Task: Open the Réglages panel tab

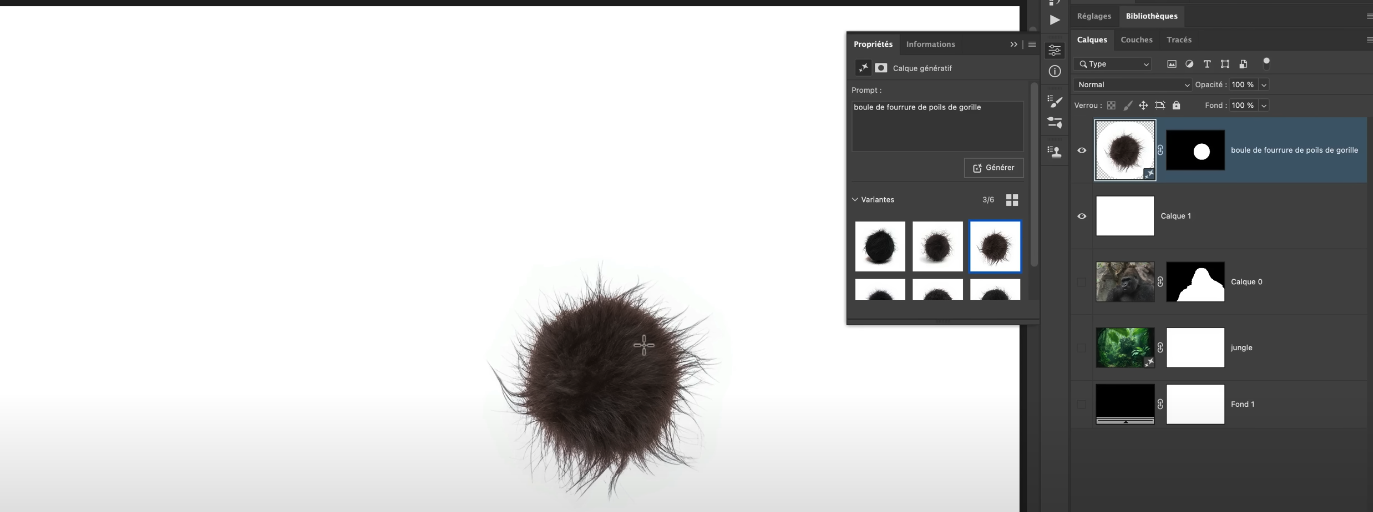Action: point(1093,16)
